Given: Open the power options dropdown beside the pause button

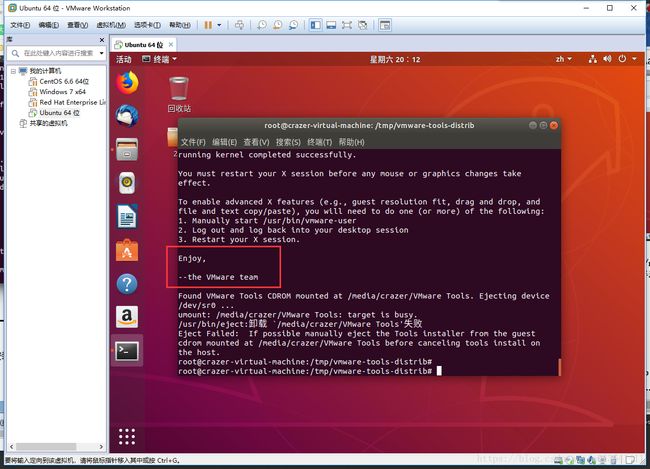Looking at the screenshot, I should click(x=219, y=25).
